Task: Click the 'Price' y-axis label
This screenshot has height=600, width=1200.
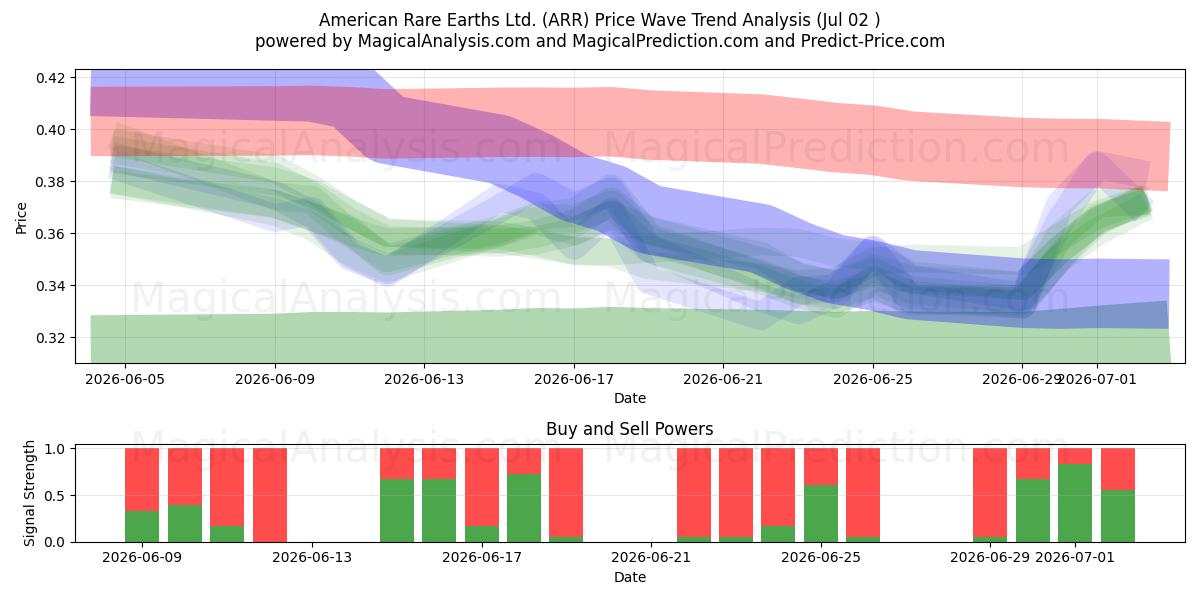Action: click(22, 217)
